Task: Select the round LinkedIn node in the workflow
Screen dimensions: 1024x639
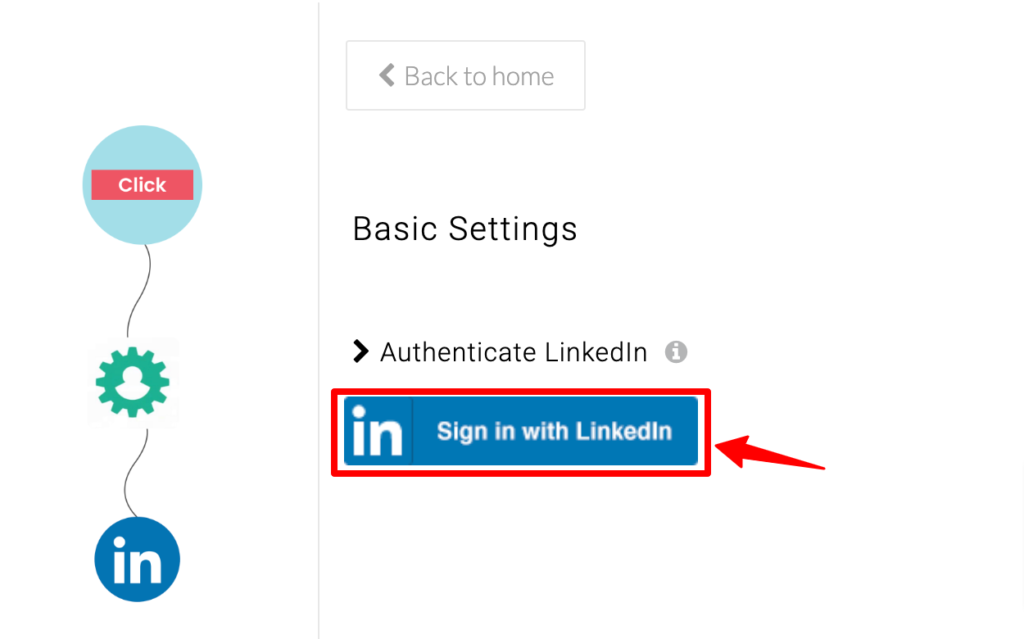Action: pyautogui.click(x=137, y=559)
